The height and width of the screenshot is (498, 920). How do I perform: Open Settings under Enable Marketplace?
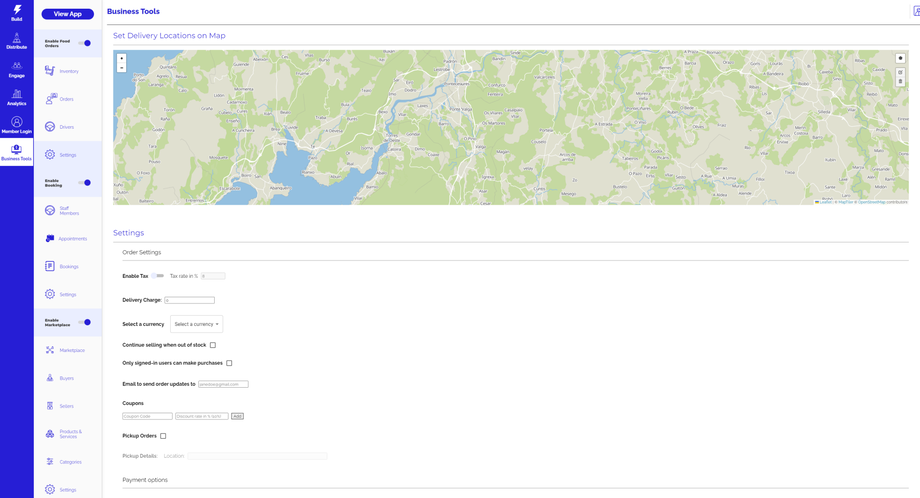(61, 490)
